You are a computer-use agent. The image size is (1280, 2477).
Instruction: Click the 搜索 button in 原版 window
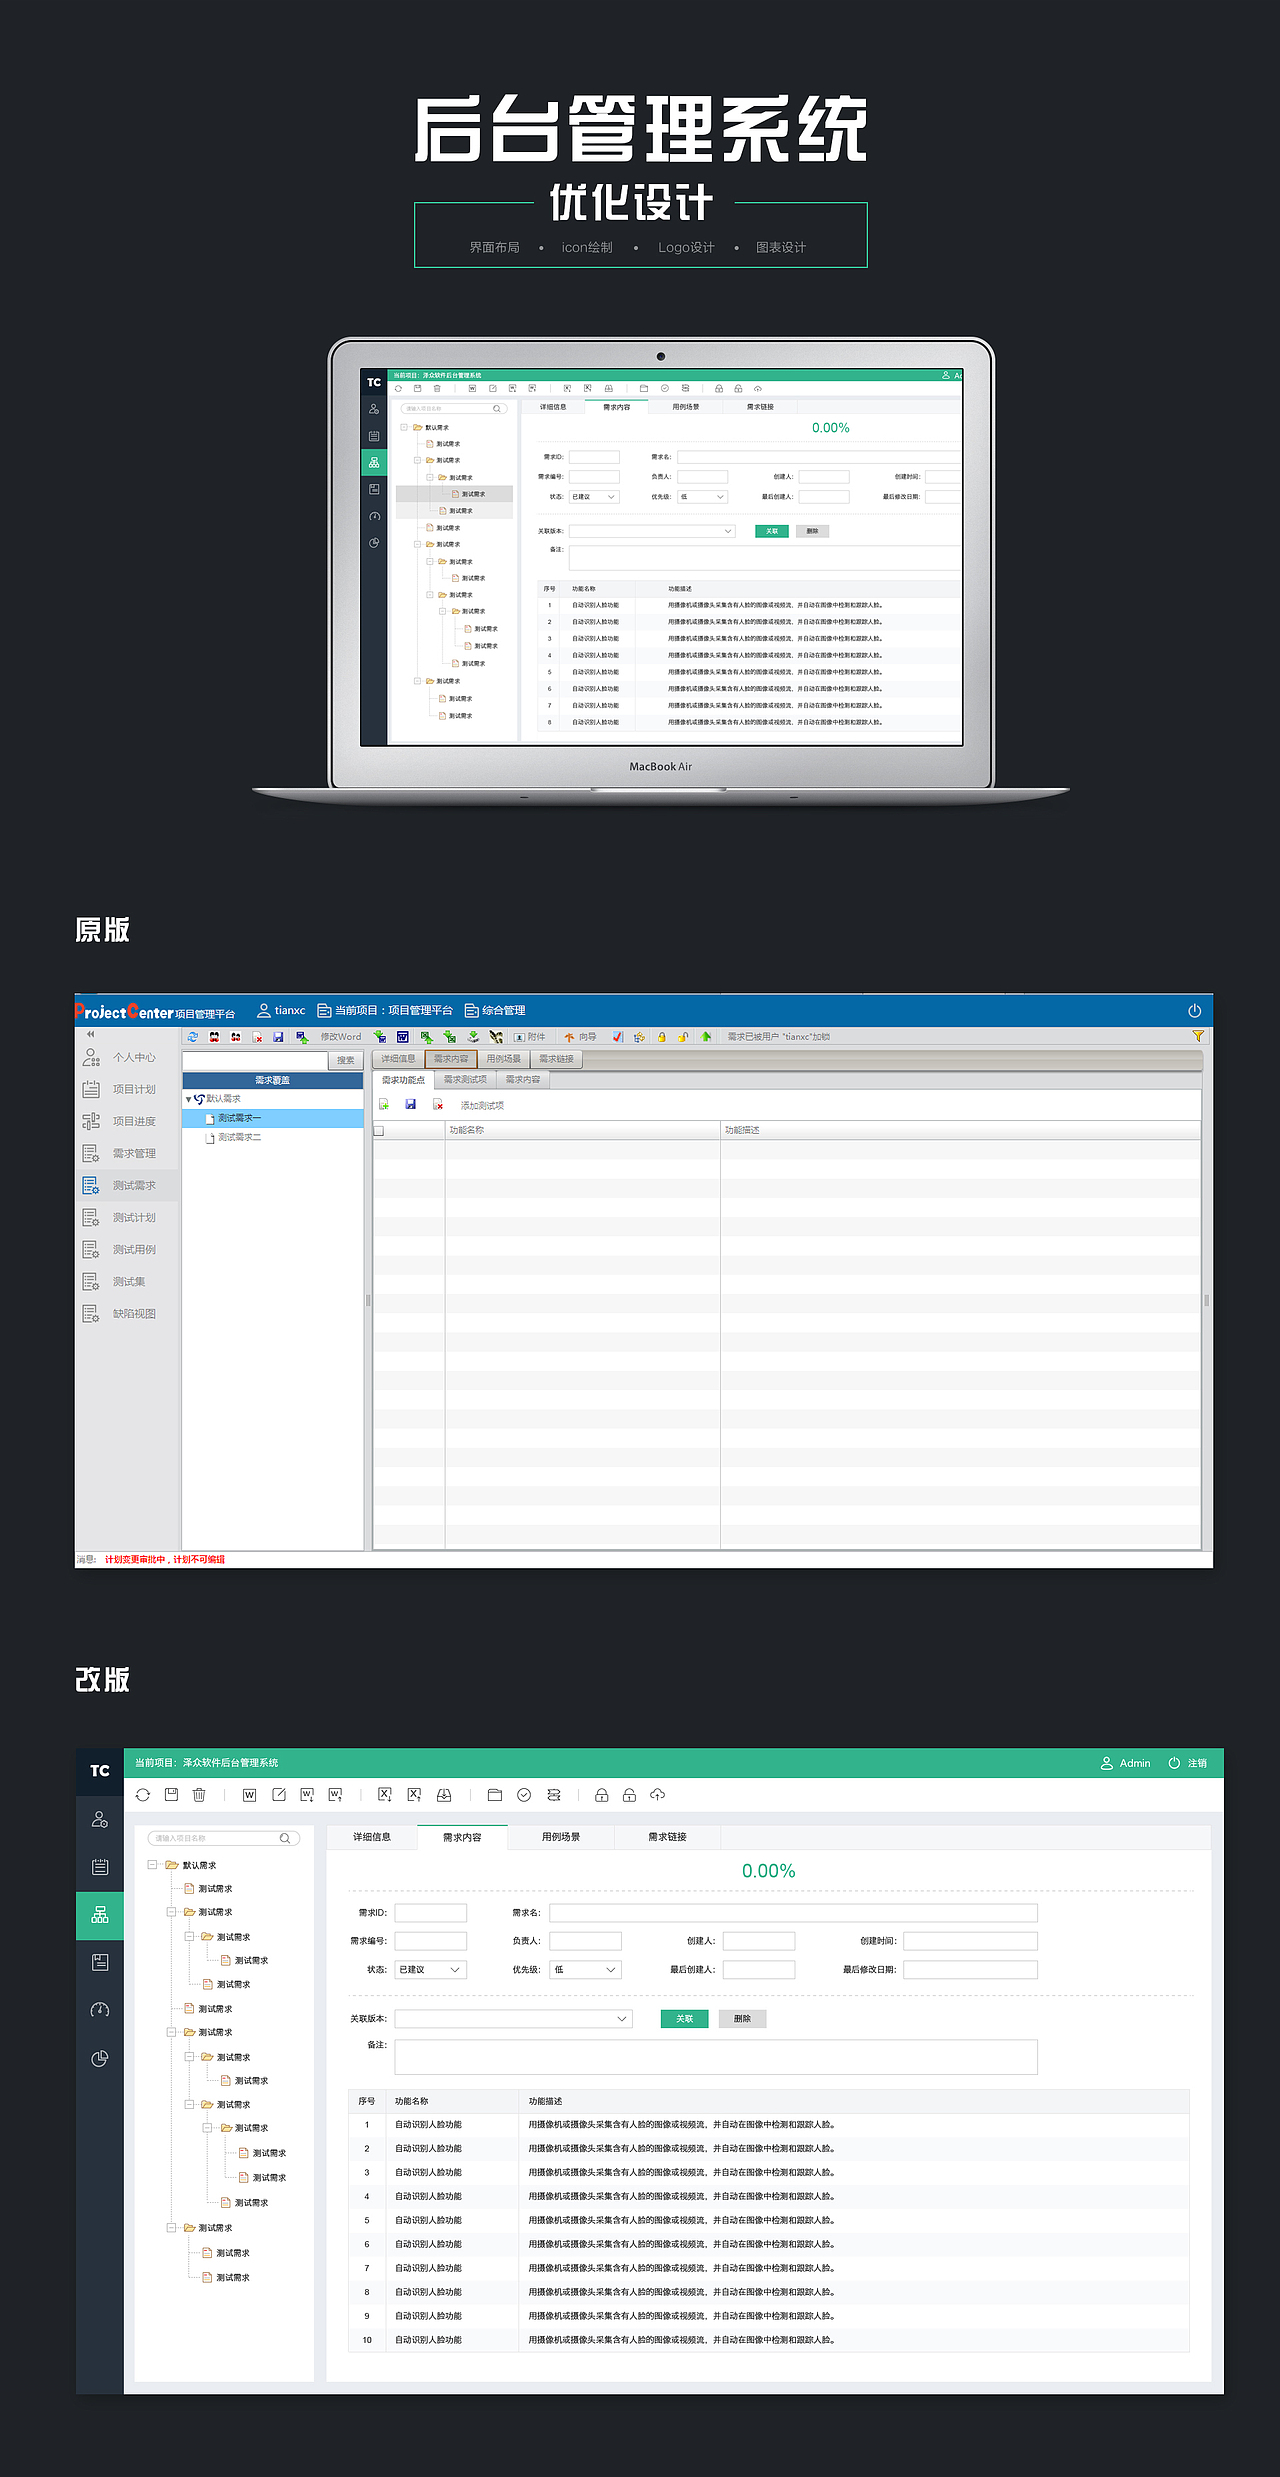tap(346, 1060)
